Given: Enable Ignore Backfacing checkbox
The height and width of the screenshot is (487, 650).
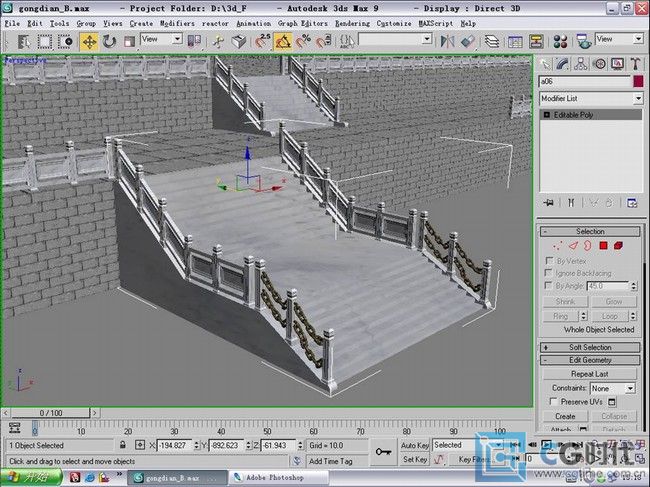Looking at the screenshot, I should (x=549, y=273).
